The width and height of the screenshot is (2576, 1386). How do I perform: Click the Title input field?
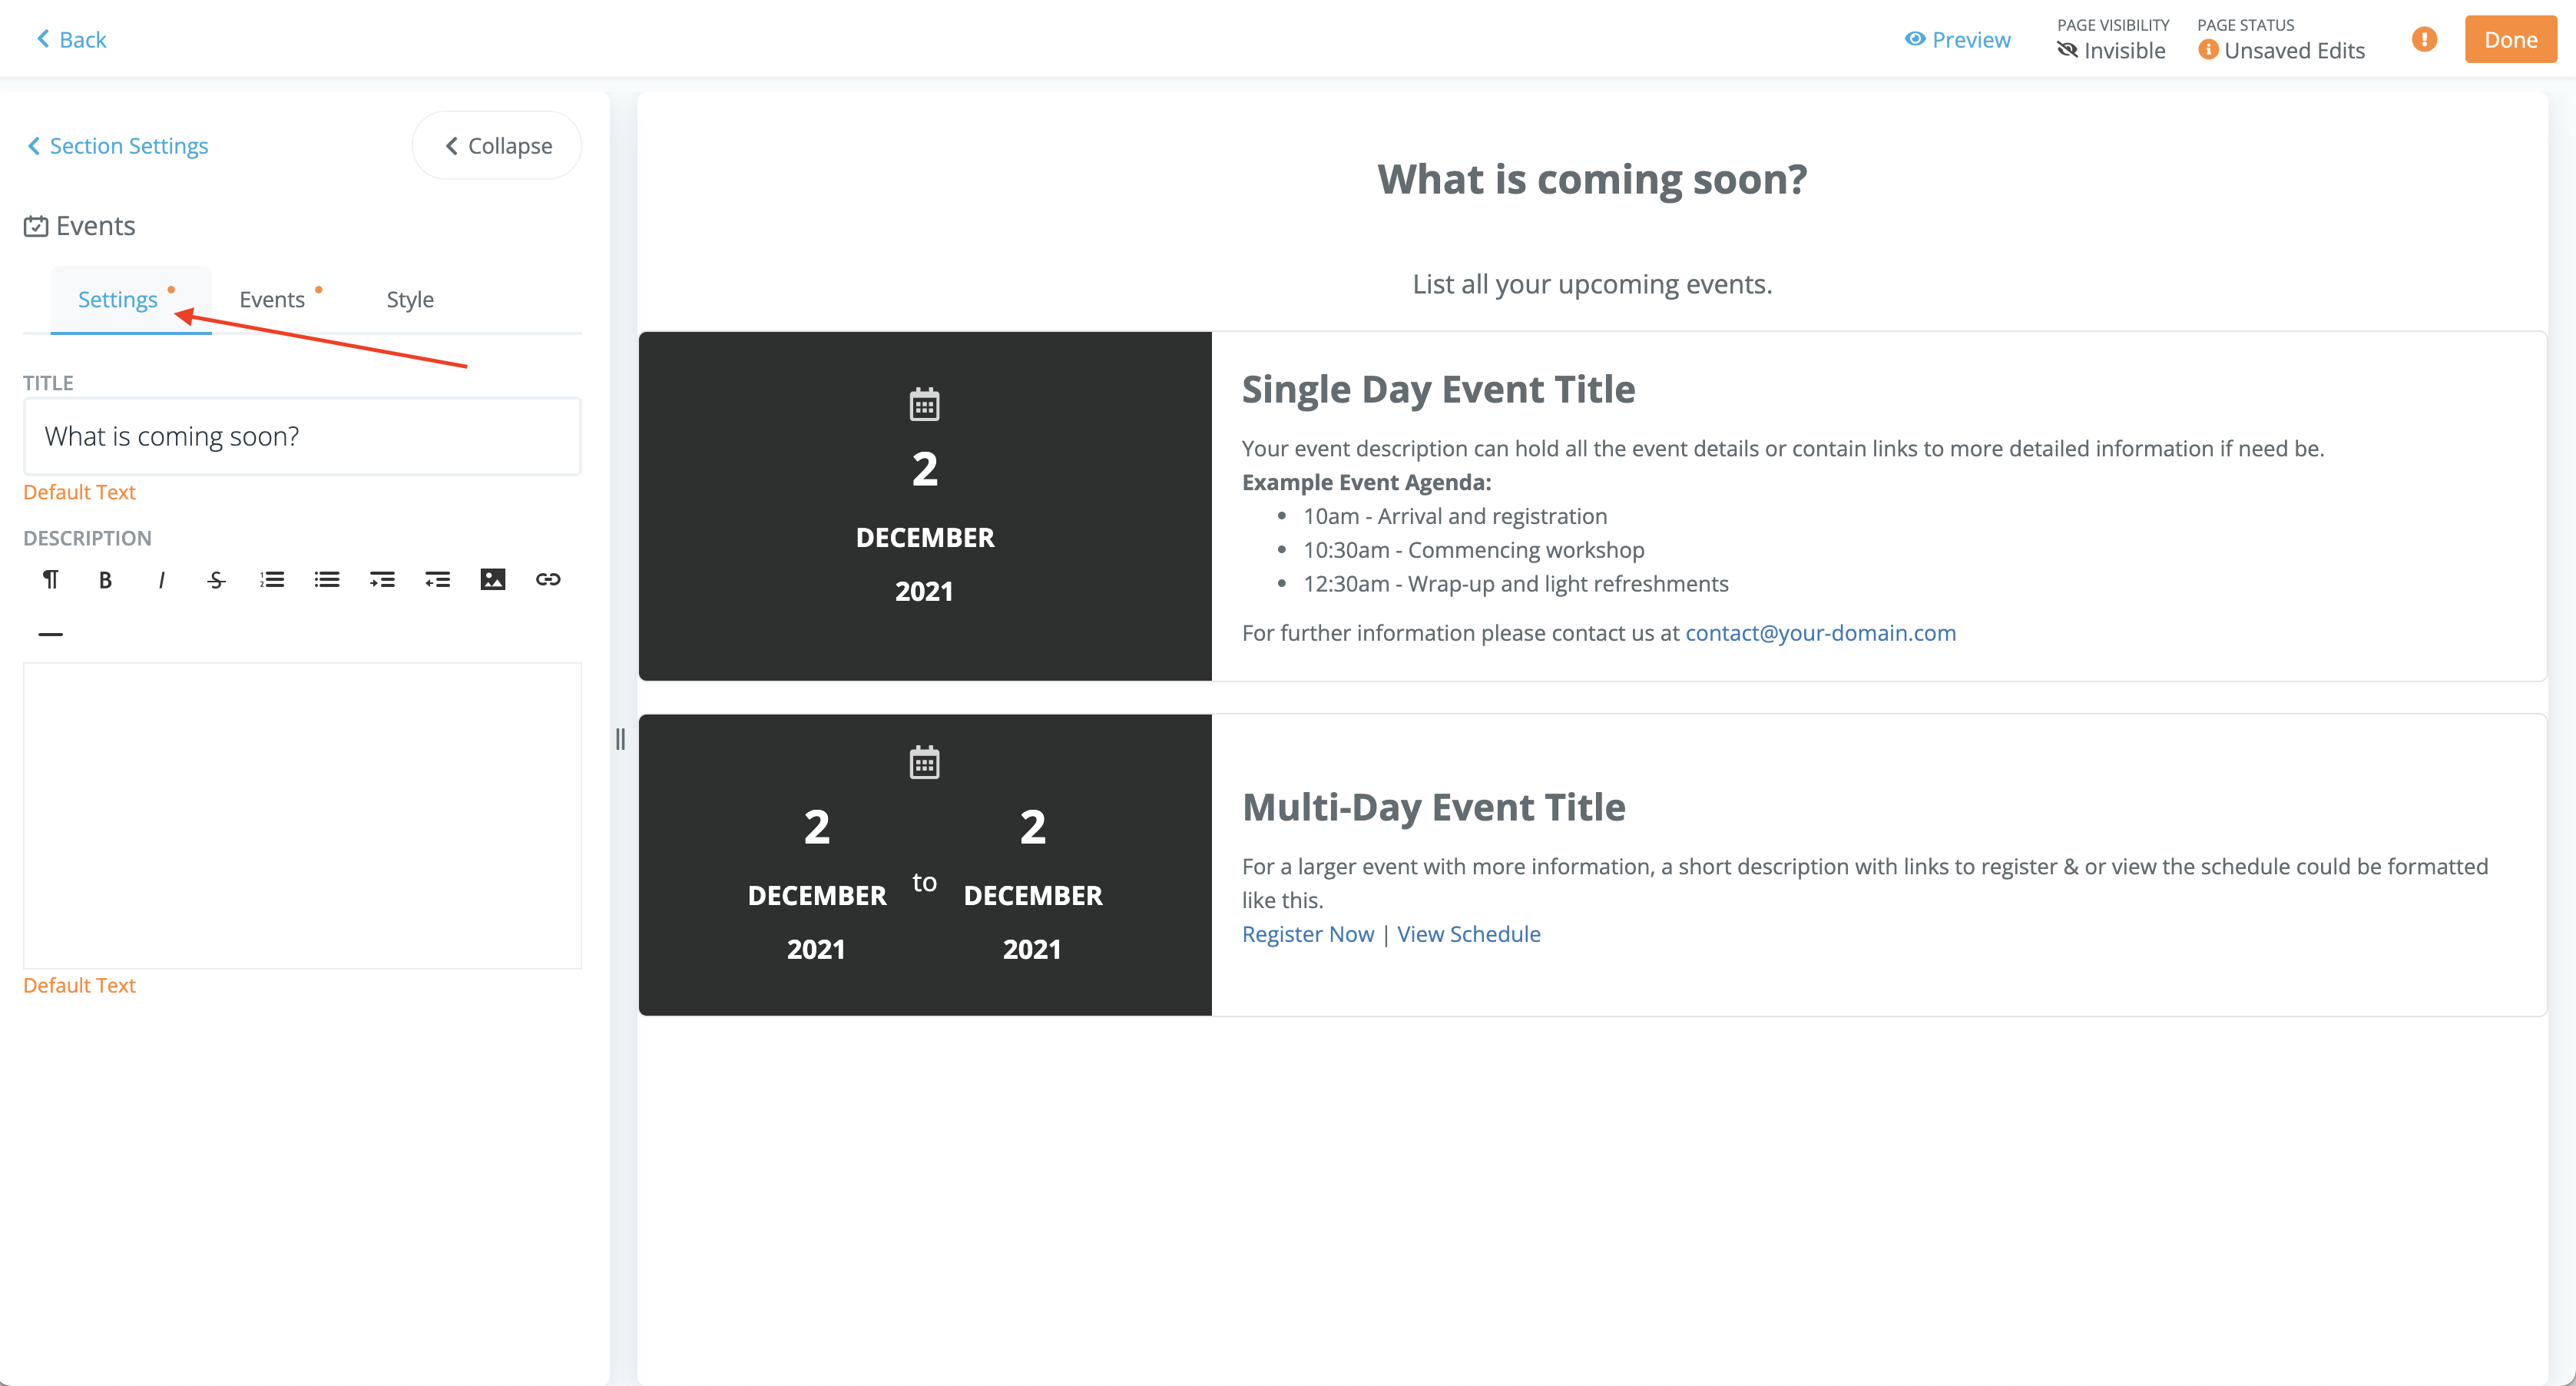(302, 436)
